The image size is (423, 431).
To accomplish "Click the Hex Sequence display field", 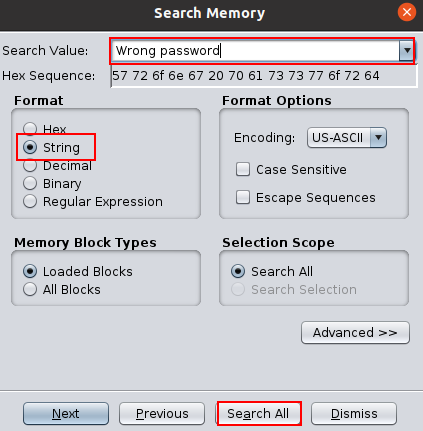I will click(264, 76).
